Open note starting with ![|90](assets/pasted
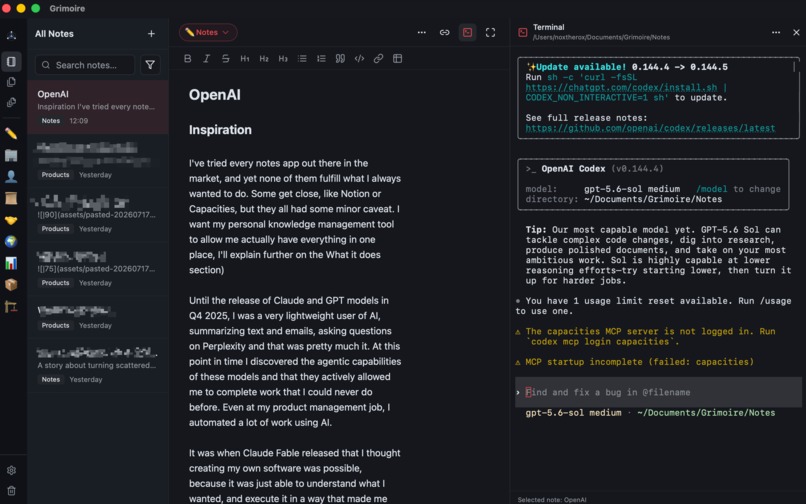Image resolution: width=806 pixels, height=504 pixels. [98, 215]
